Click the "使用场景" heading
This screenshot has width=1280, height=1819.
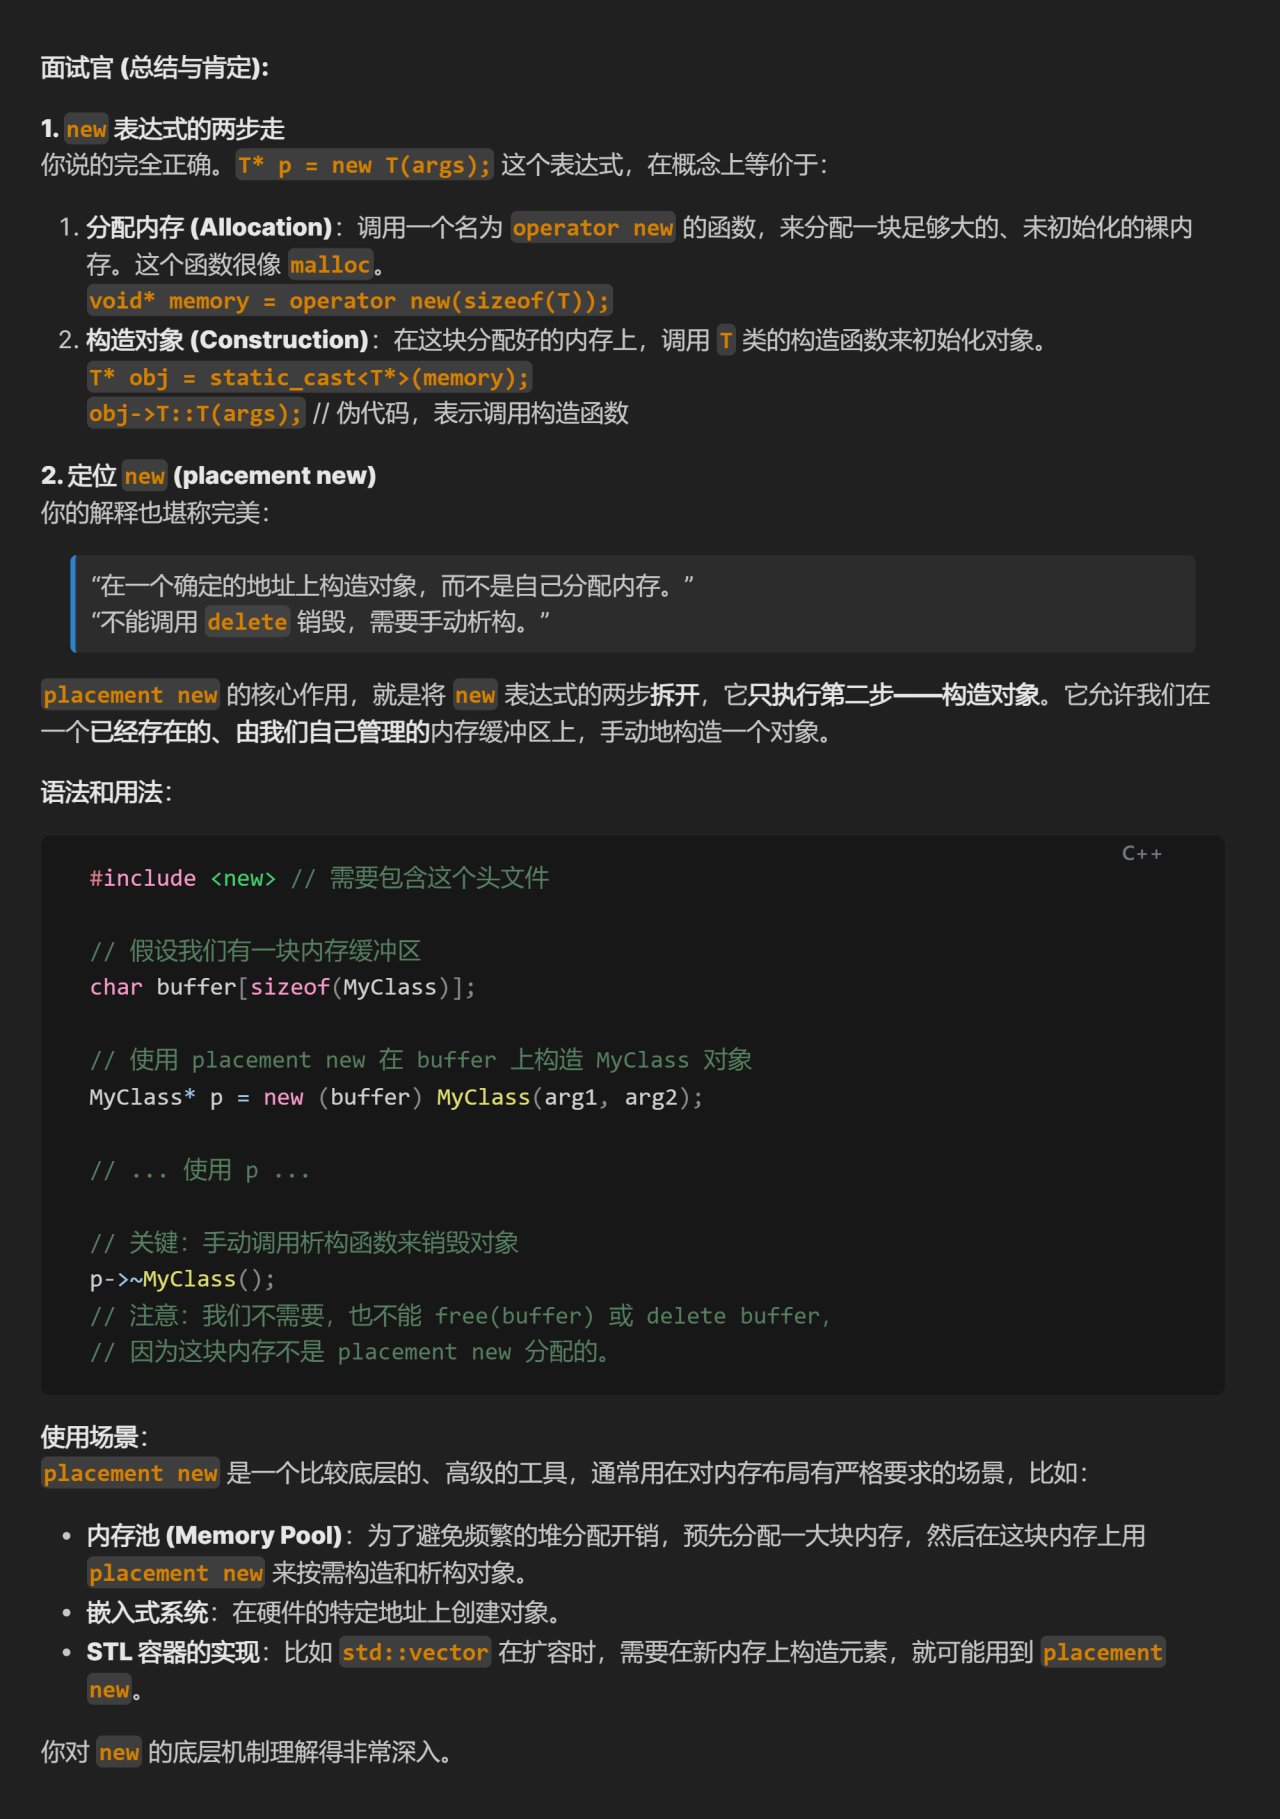pyautogui.click(x=94, y=1437)
